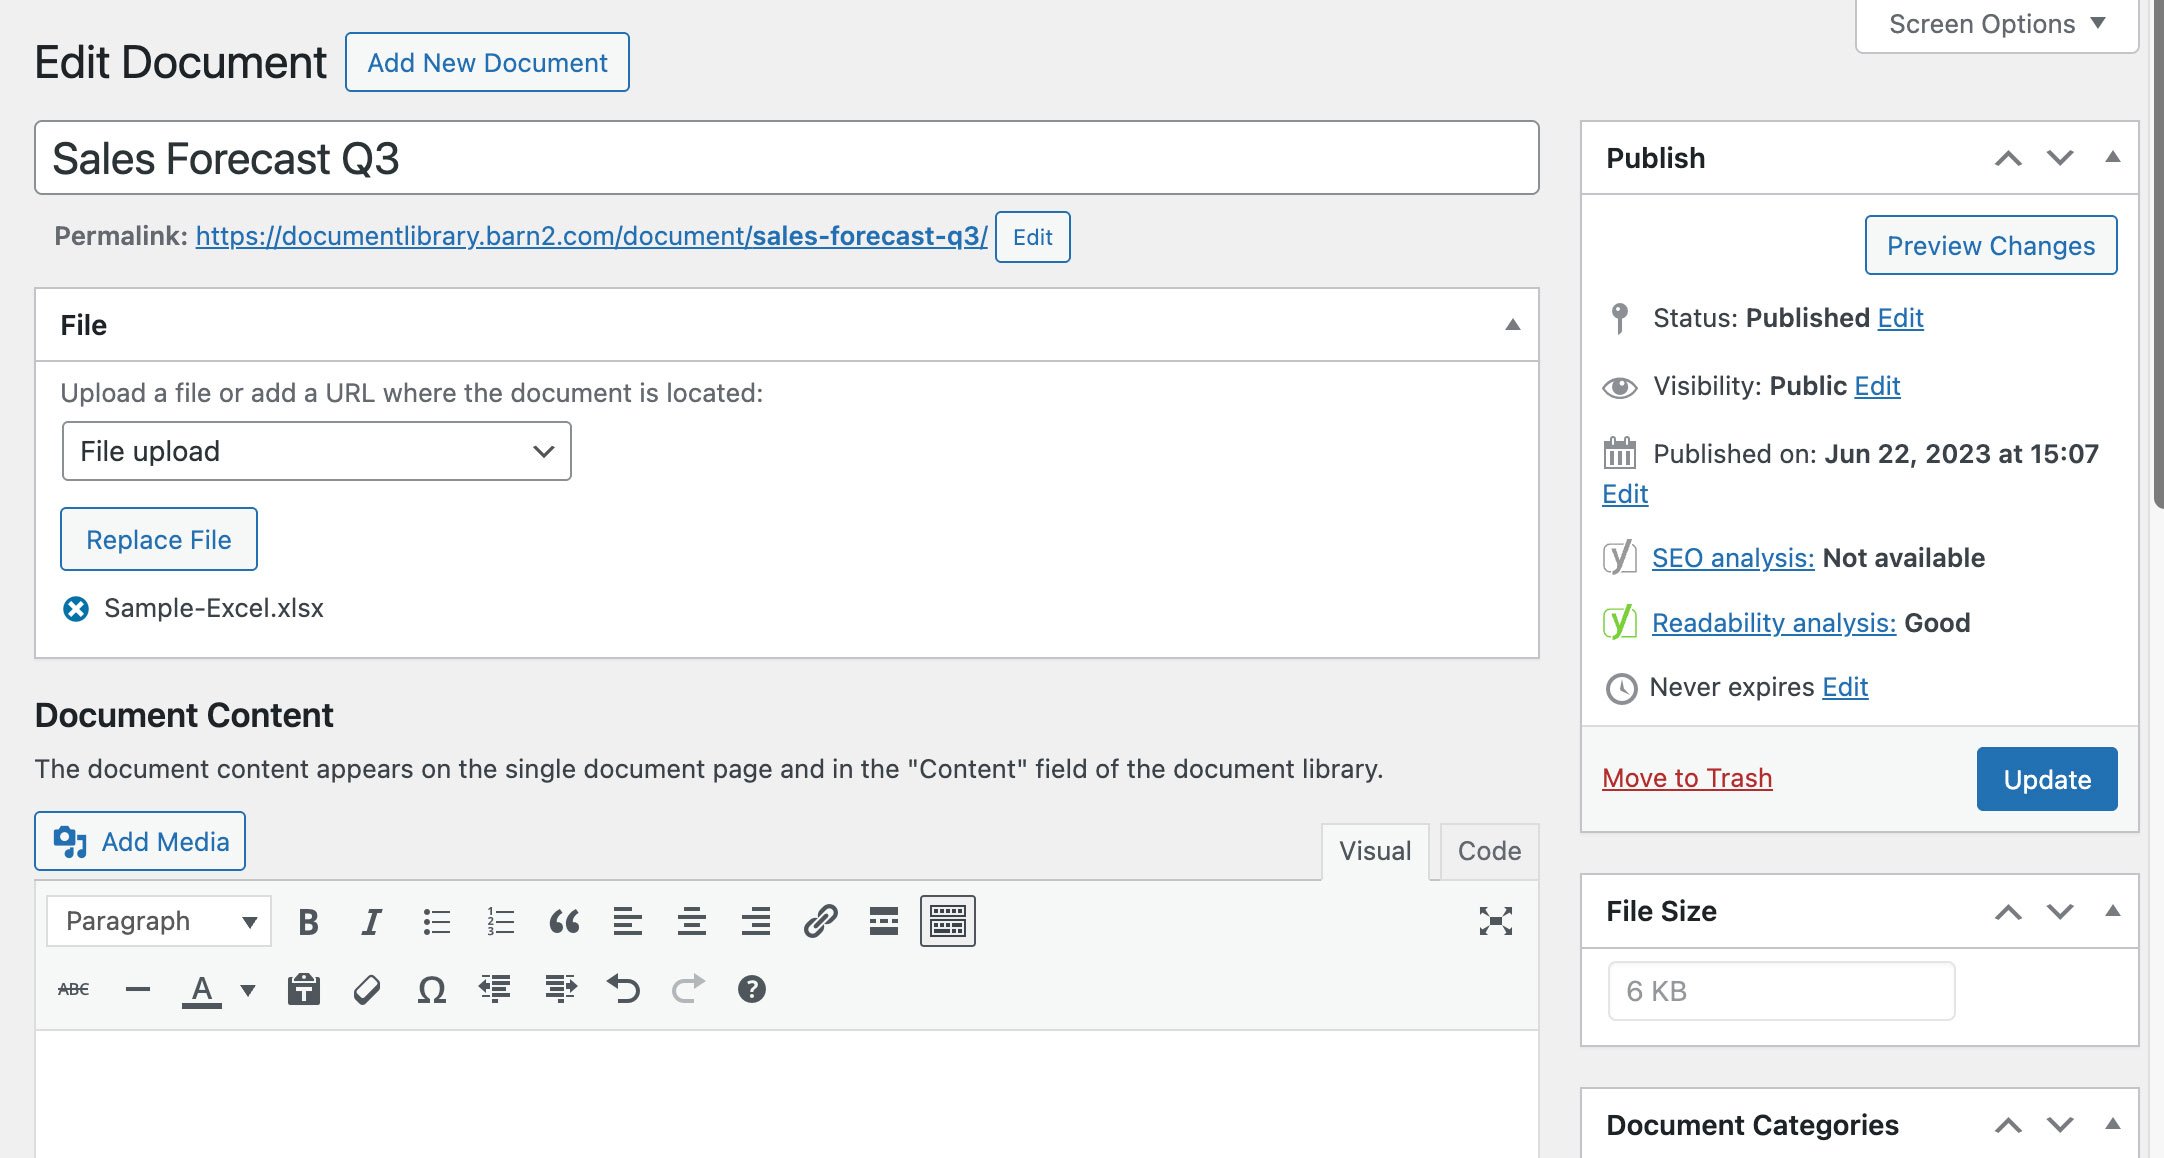Open the Paragraph format dropdown

[159, 921]
